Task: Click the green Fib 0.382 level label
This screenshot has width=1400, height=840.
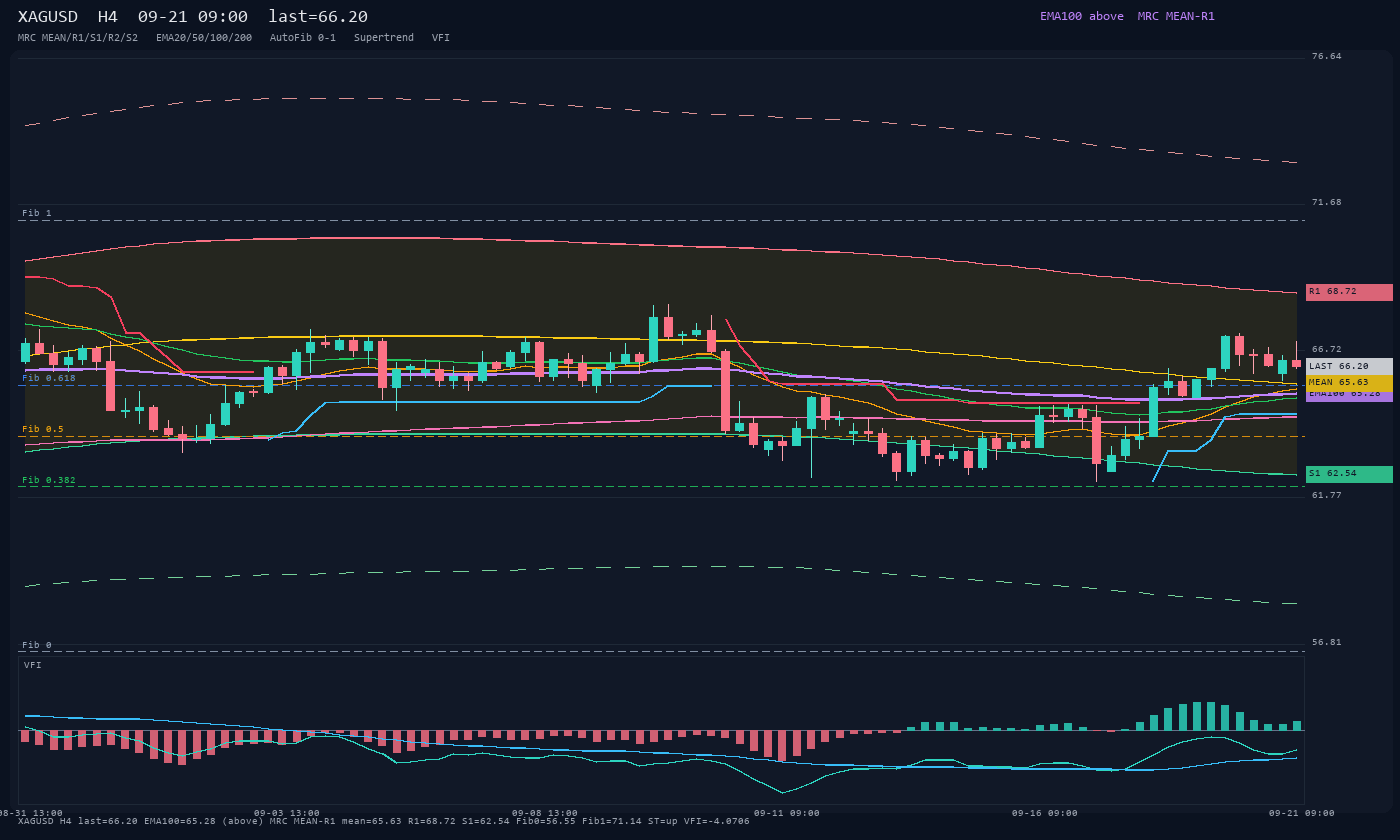Action: coord(49,481)
